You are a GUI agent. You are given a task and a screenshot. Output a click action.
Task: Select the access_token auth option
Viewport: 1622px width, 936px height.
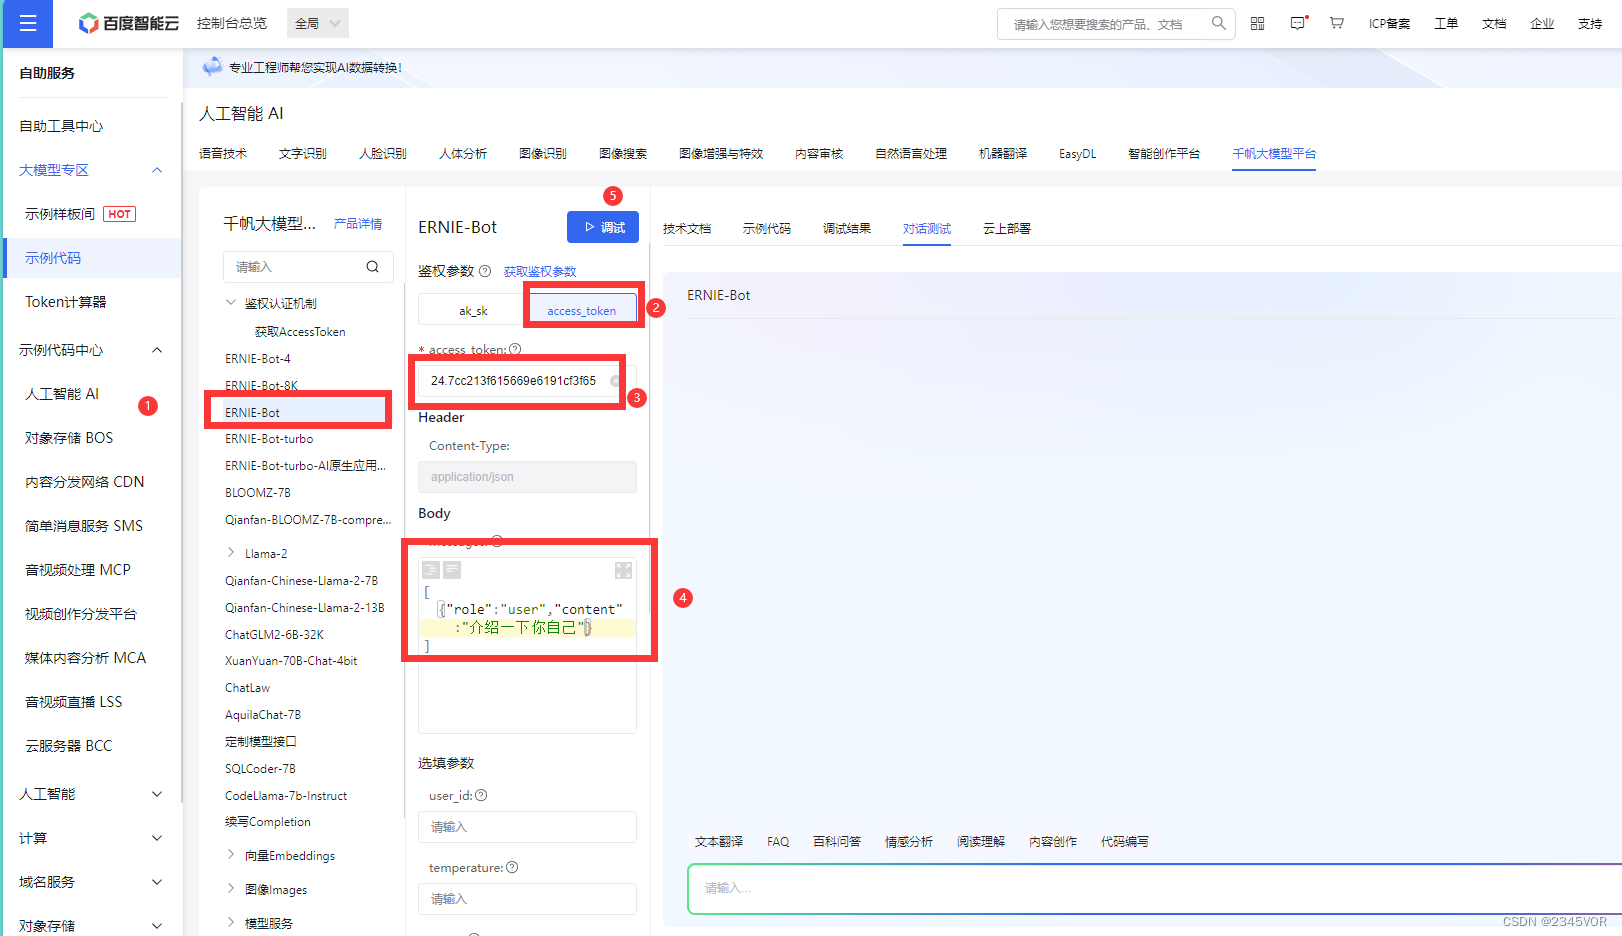coord(582,310)
